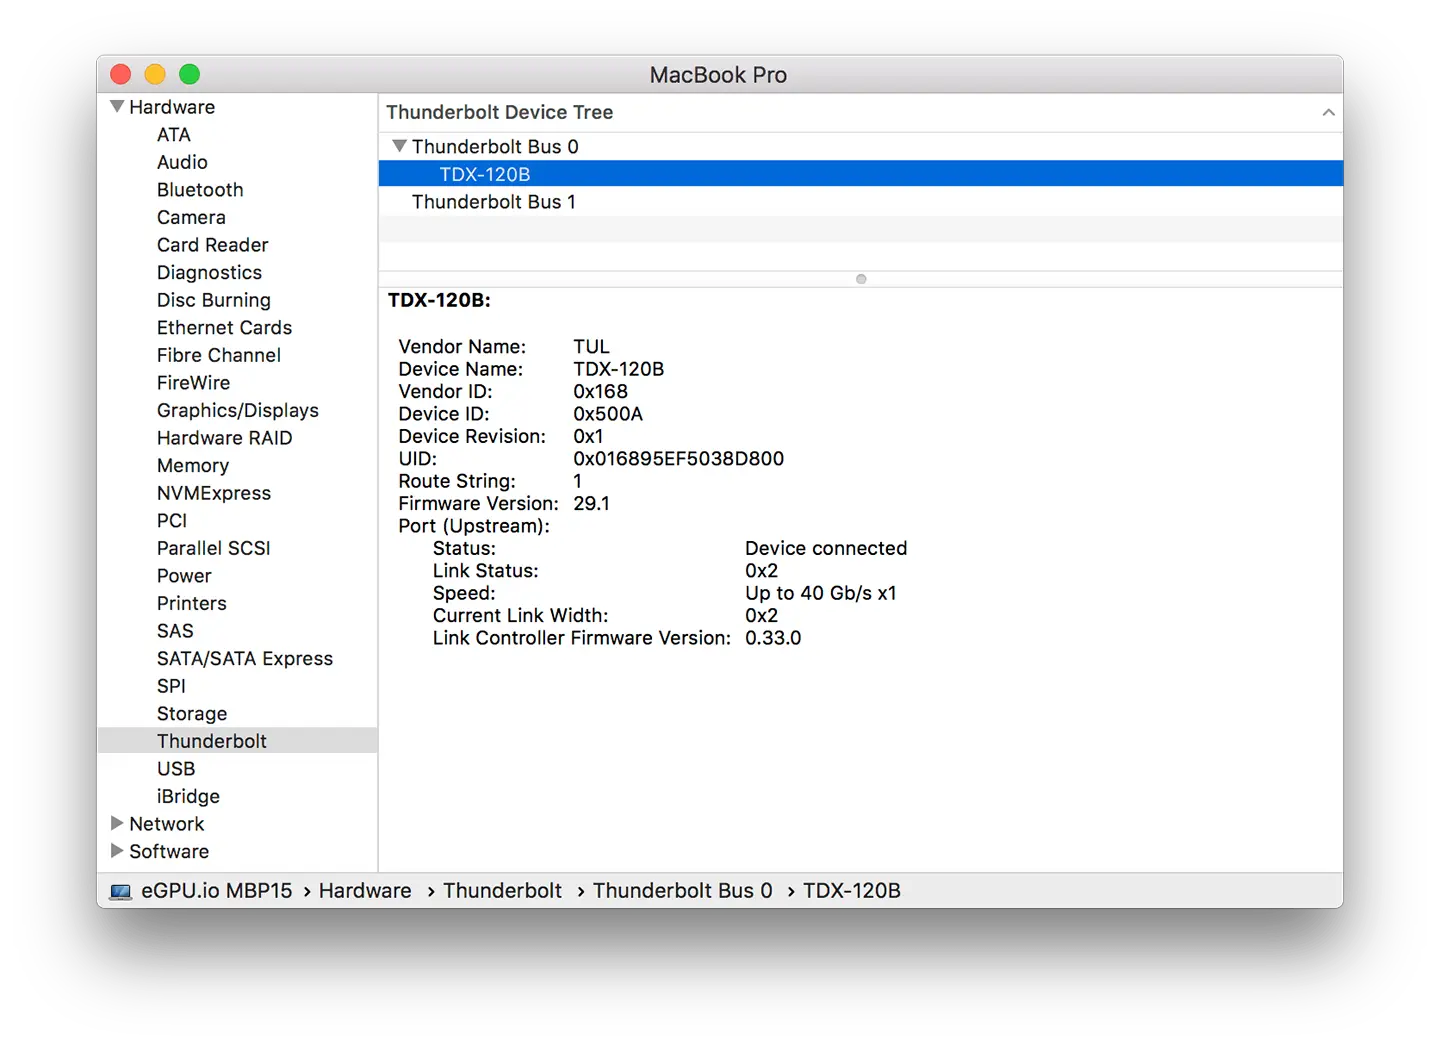Select iBridge in the sidebar
This screenshot has width=1440, height=1046.
pyautogui.click(x=188, y=796)
